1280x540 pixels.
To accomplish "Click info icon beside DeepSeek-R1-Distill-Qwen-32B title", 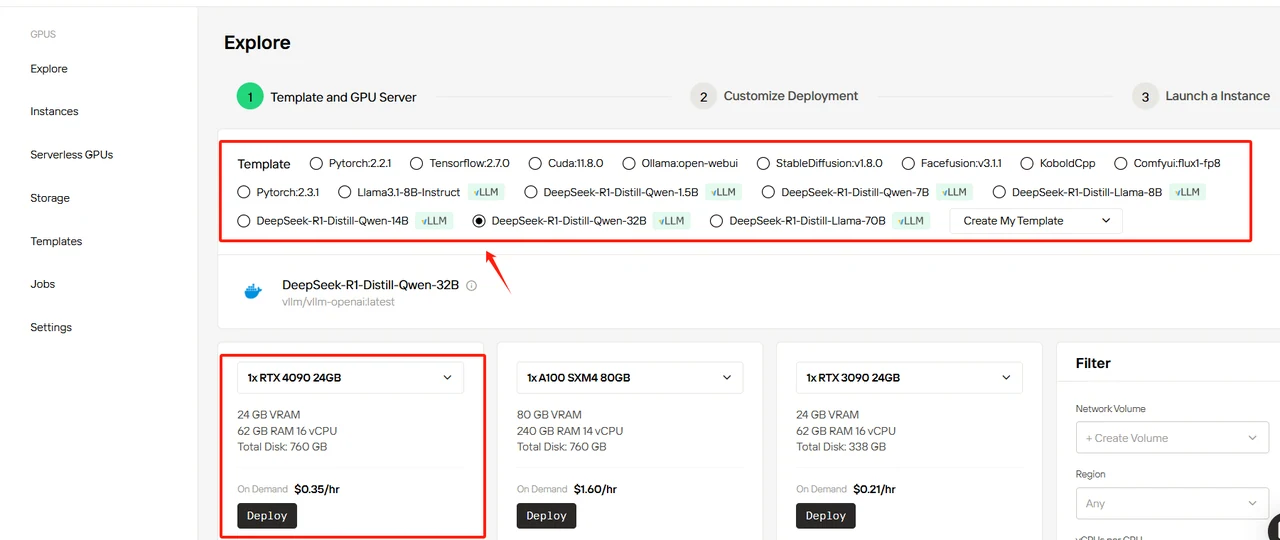I will pyautogui.click(x=472, y=285).
